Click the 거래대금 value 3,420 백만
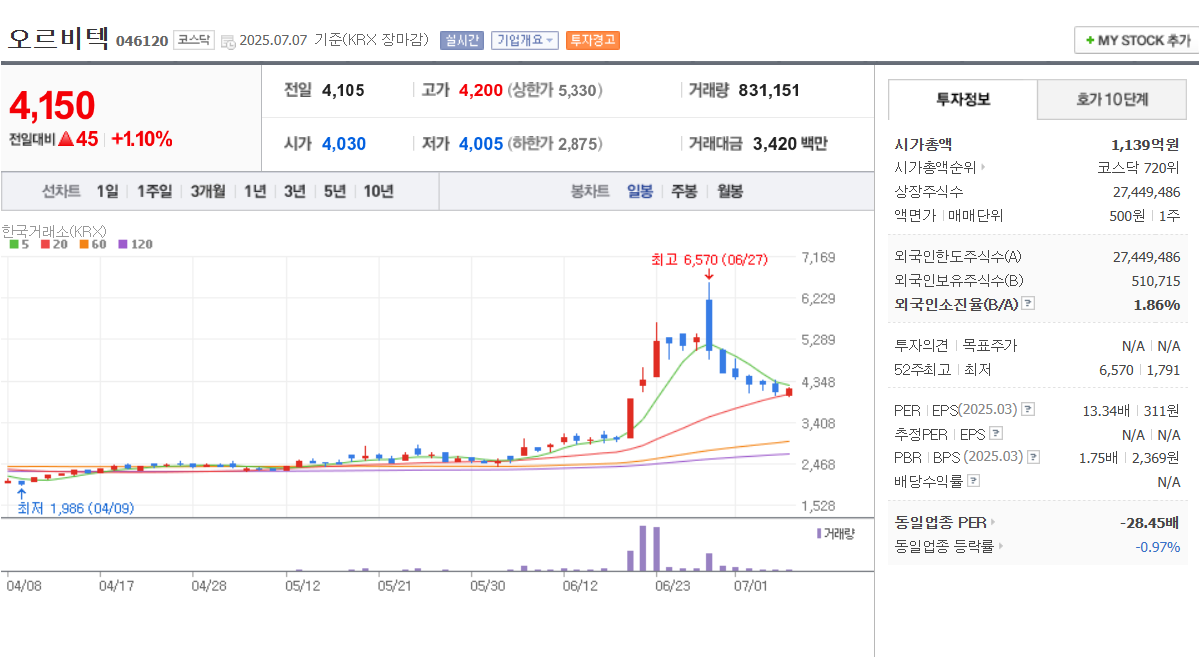The width and height of the screenshot is (1199, 657). 790,144
